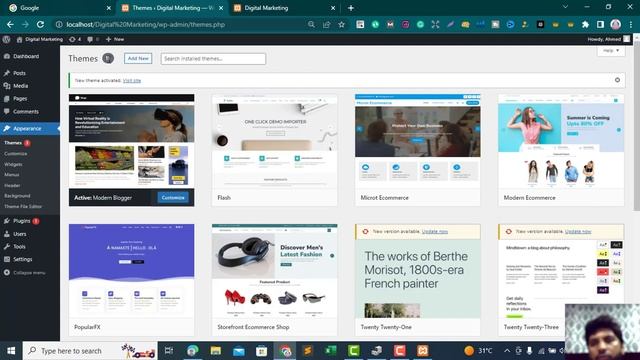
Task: Click the Add New theme button
Action: [138, 58]
